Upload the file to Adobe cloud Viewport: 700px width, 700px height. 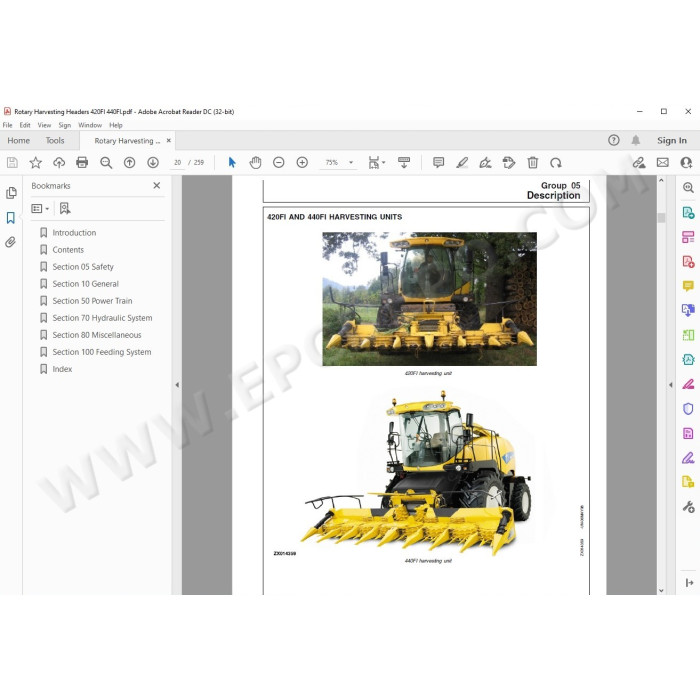pyautogui.click(x=59, y=162)
